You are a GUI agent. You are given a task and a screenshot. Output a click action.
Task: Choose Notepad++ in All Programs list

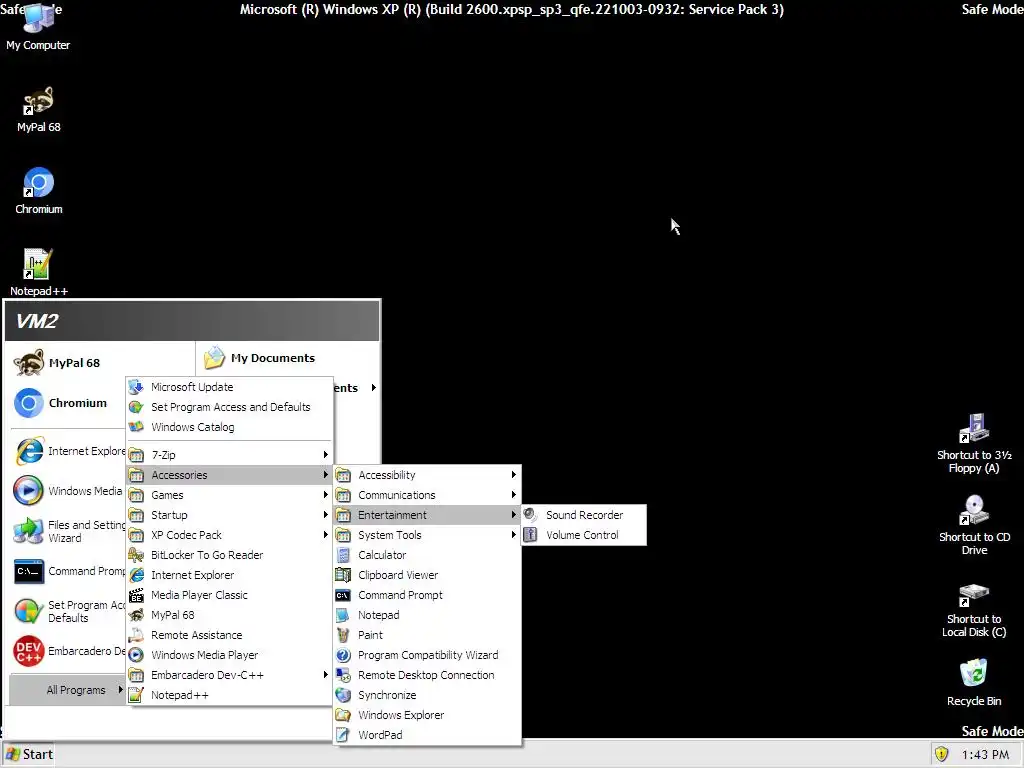[229, 695]
